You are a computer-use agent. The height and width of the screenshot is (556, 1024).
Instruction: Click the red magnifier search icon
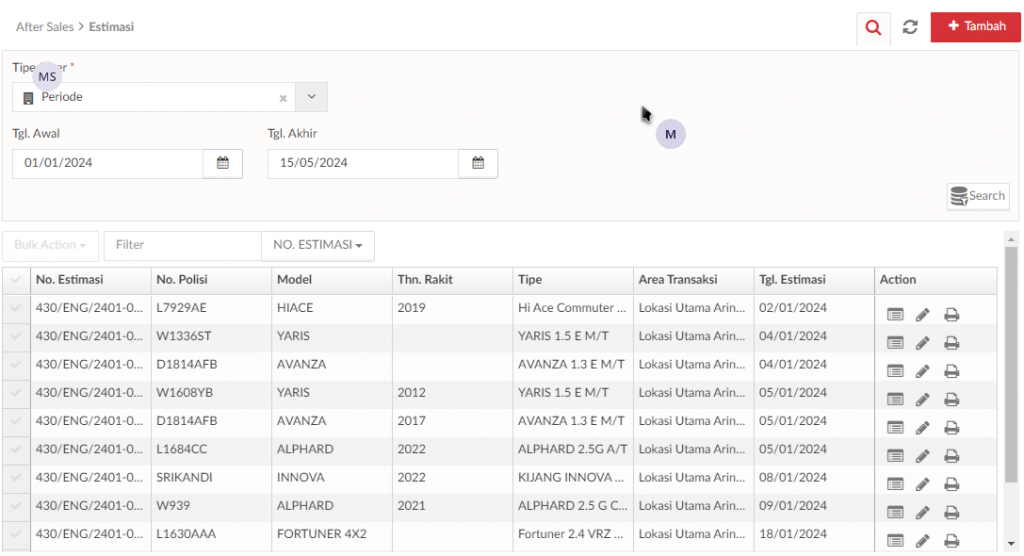pos(873,27)
